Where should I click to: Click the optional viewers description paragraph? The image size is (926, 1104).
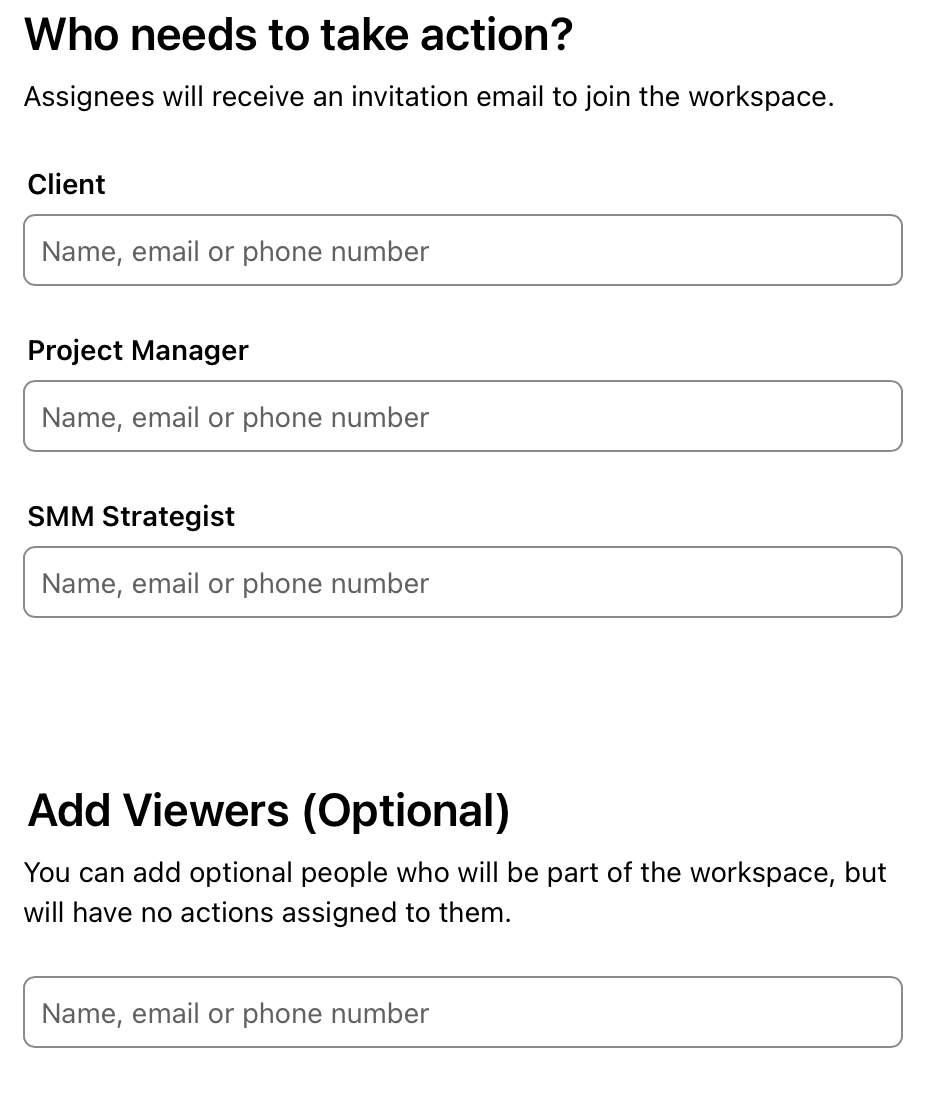point(455,892)
